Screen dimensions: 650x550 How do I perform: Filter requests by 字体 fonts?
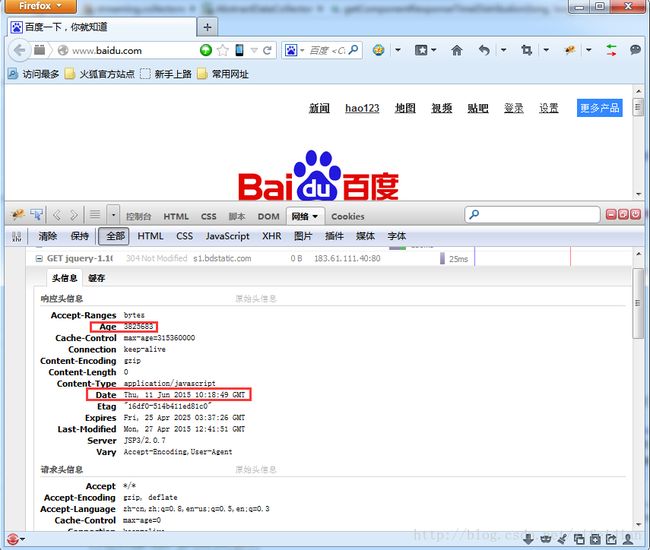click(x=397, y=236)
